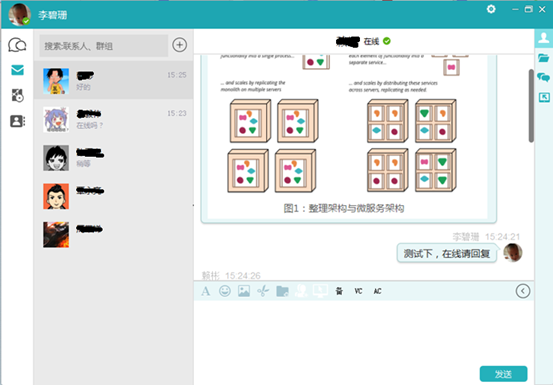Open the conversation timestamped 15:23
553x385 pixels.
pyautogui.click(x=113, y=119)
